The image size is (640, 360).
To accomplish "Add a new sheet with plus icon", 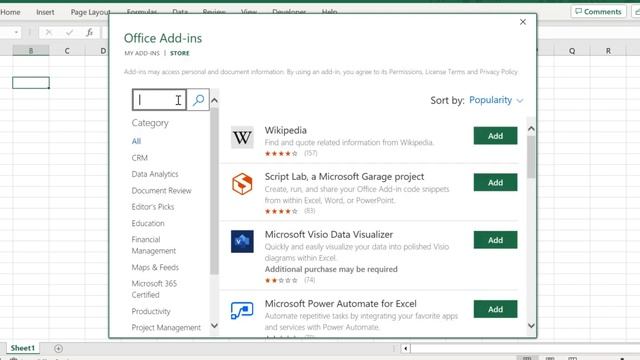I will [58, 348].
